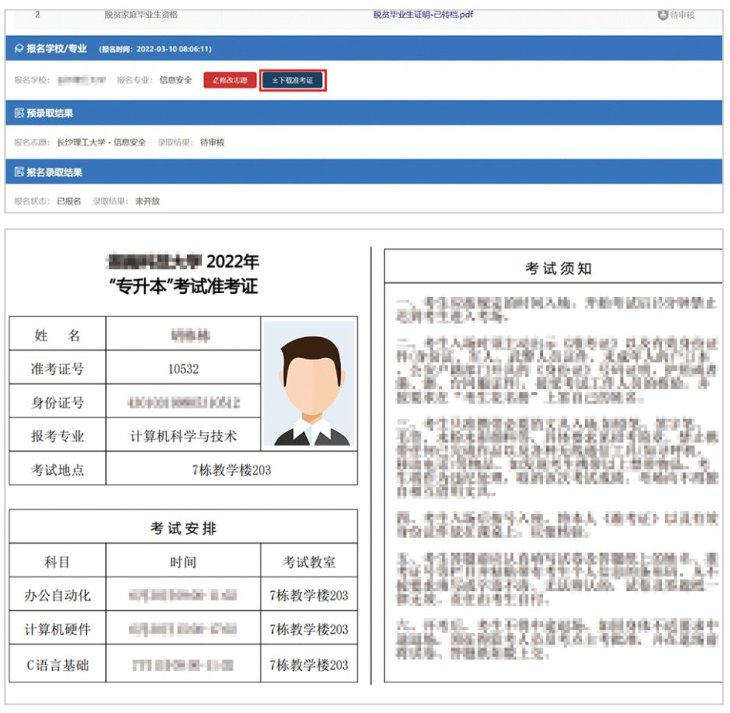Select the 计算机硬件 subject row
730x713 pixels.
pos(58,629)
